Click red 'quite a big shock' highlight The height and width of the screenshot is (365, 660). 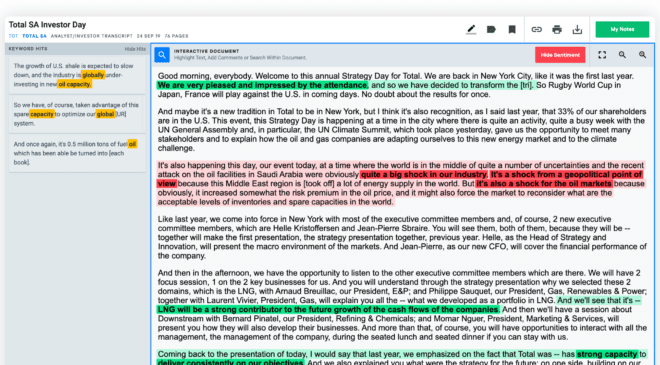click(424, 174)
